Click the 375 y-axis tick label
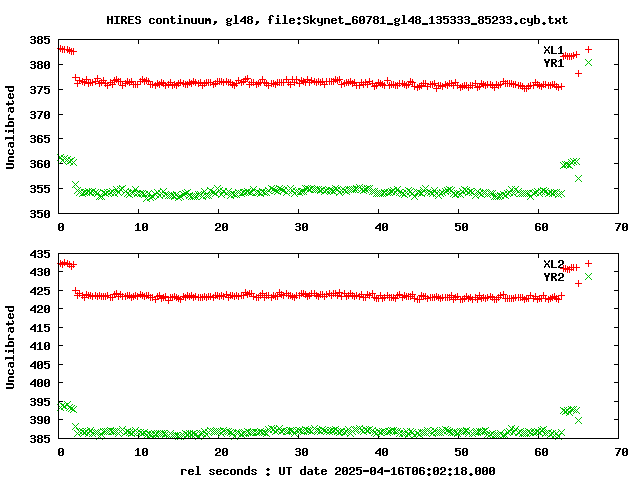Viewport: 640px width, 480px height. coord(40,90)
